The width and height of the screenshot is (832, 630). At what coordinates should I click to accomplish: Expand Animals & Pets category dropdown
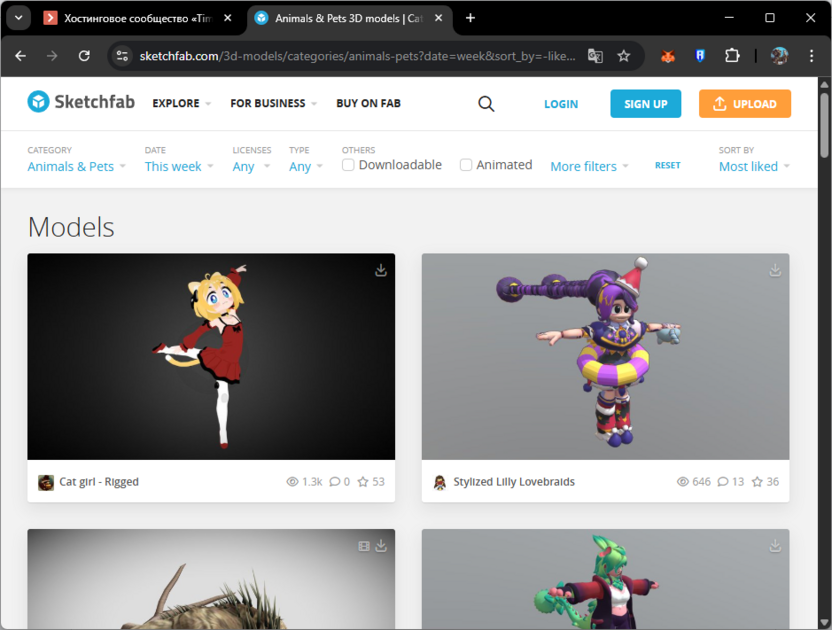[76, 167]
